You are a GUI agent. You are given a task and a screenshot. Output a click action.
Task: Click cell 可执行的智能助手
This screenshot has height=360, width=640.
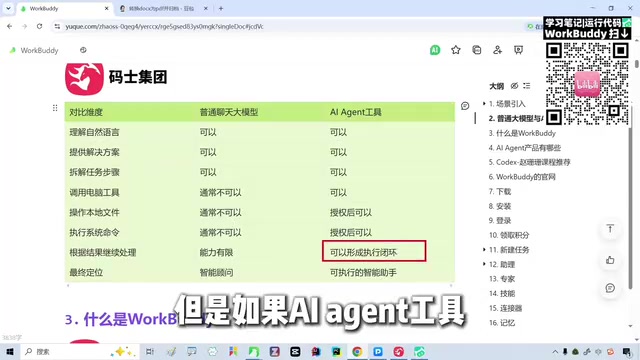tap(363, 273)
